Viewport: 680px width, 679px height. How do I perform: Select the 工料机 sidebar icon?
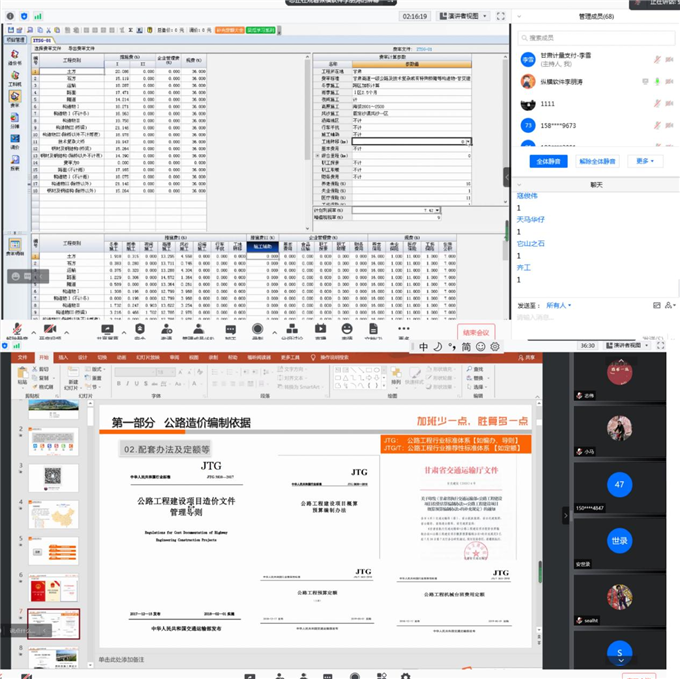14,80
